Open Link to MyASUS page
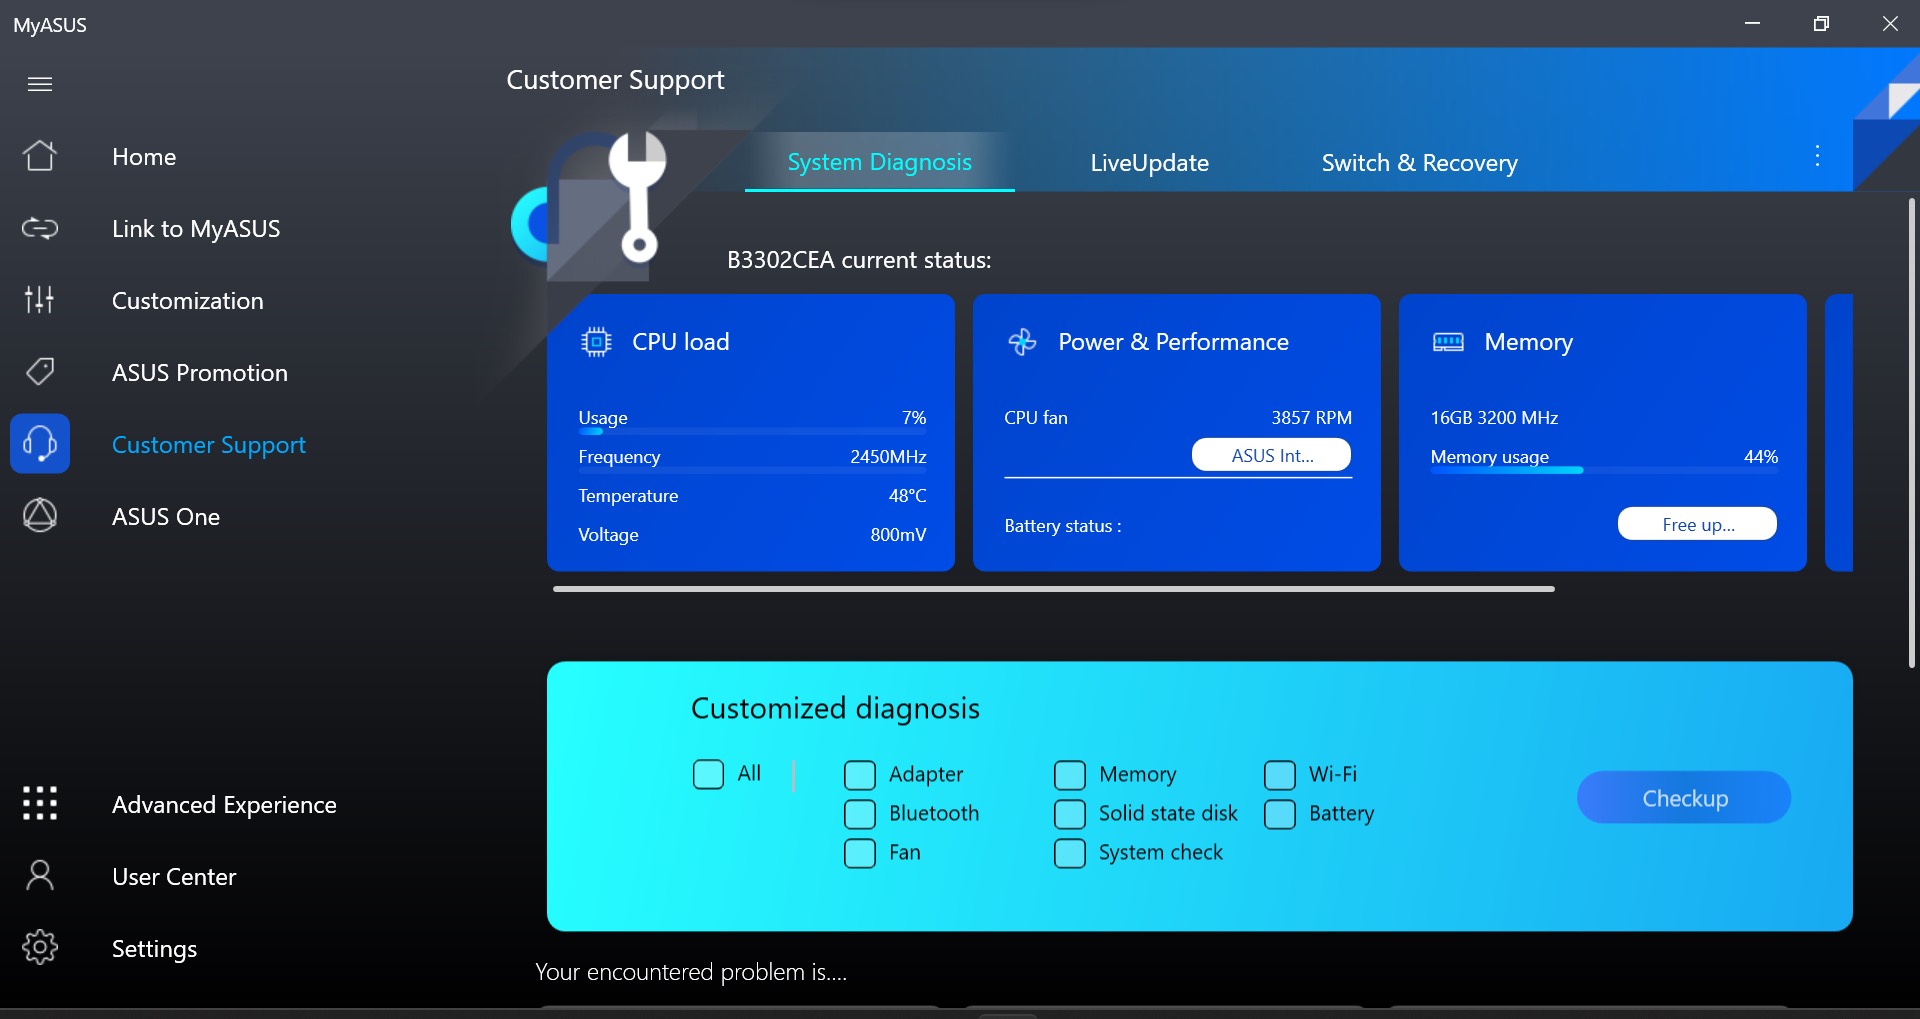 (196, 229)
